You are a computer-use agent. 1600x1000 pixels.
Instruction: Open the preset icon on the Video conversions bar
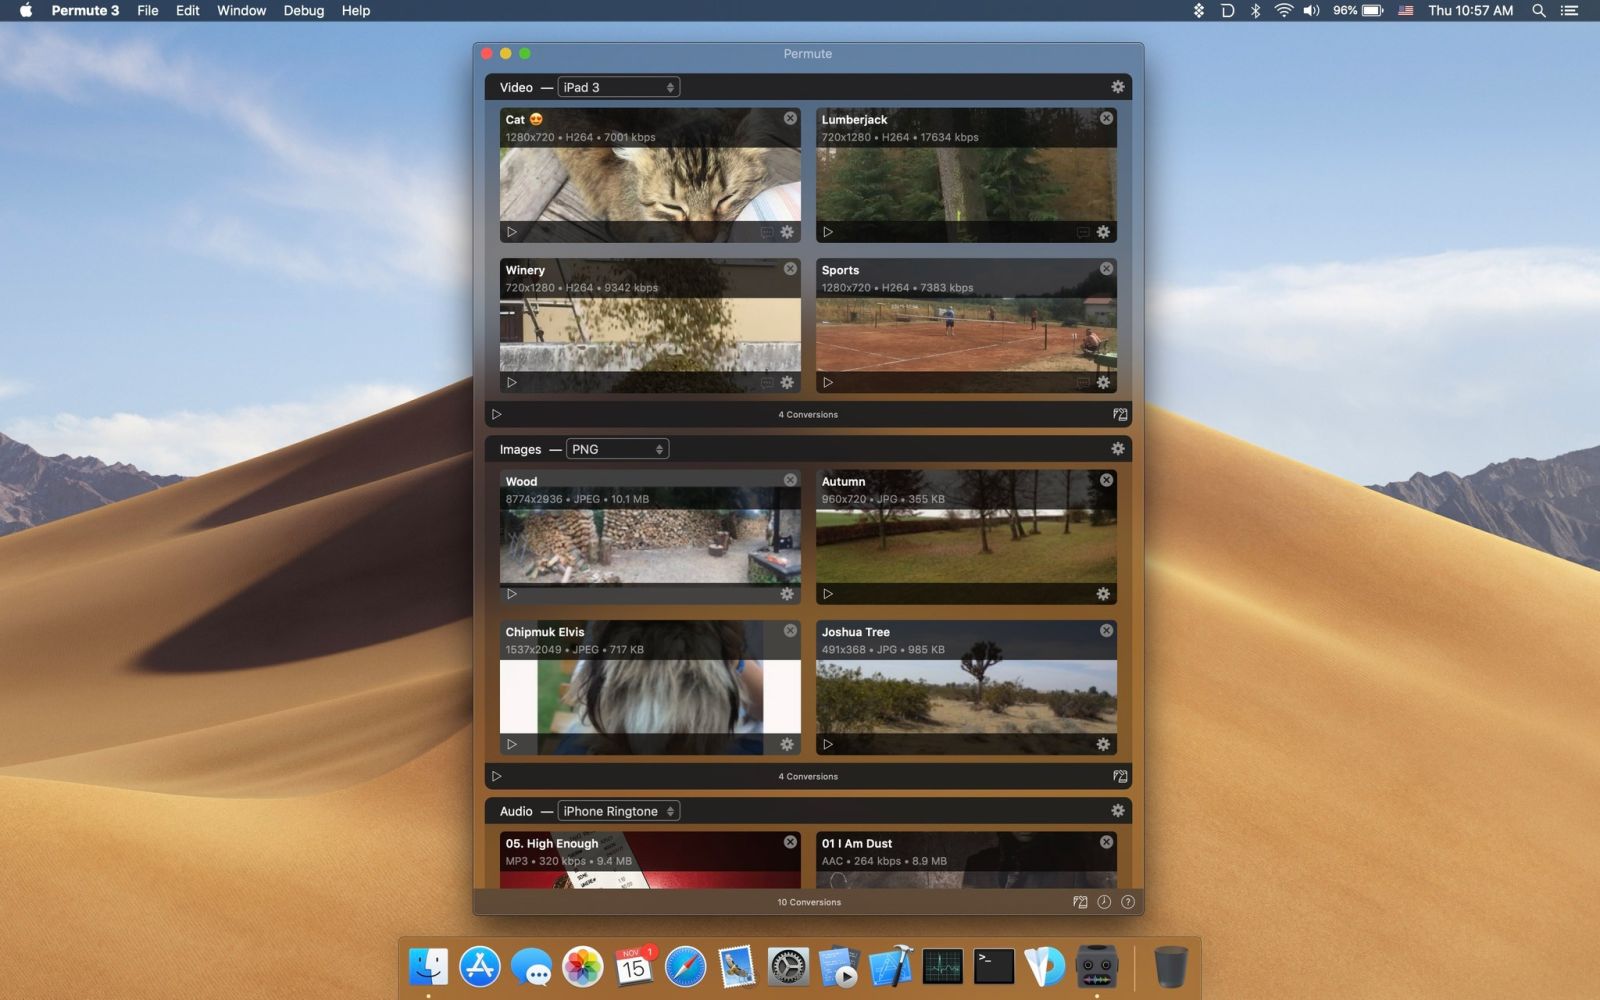coord(1120,413)
